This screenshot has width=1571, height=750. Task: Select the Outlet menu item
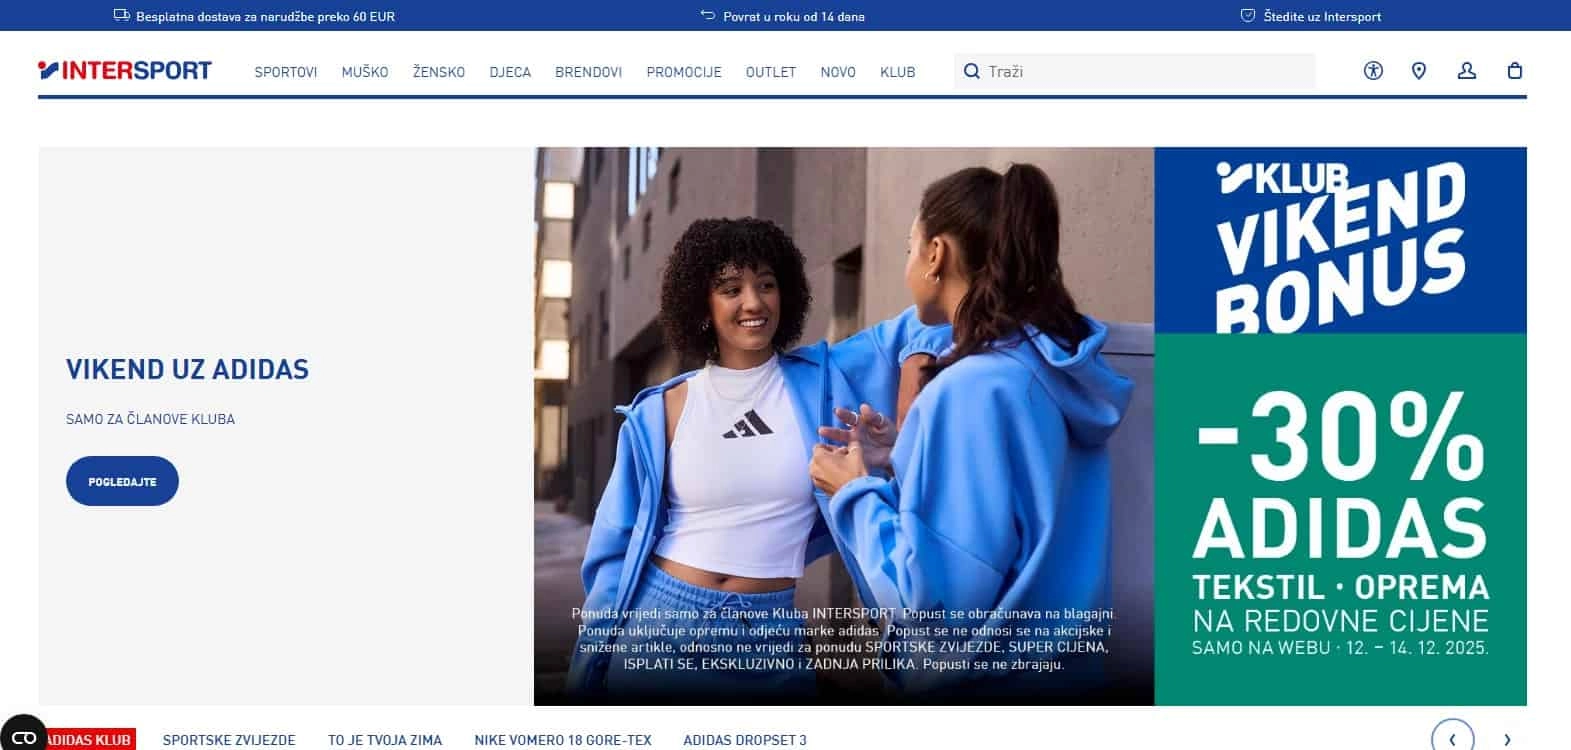(x=770, y=72)
